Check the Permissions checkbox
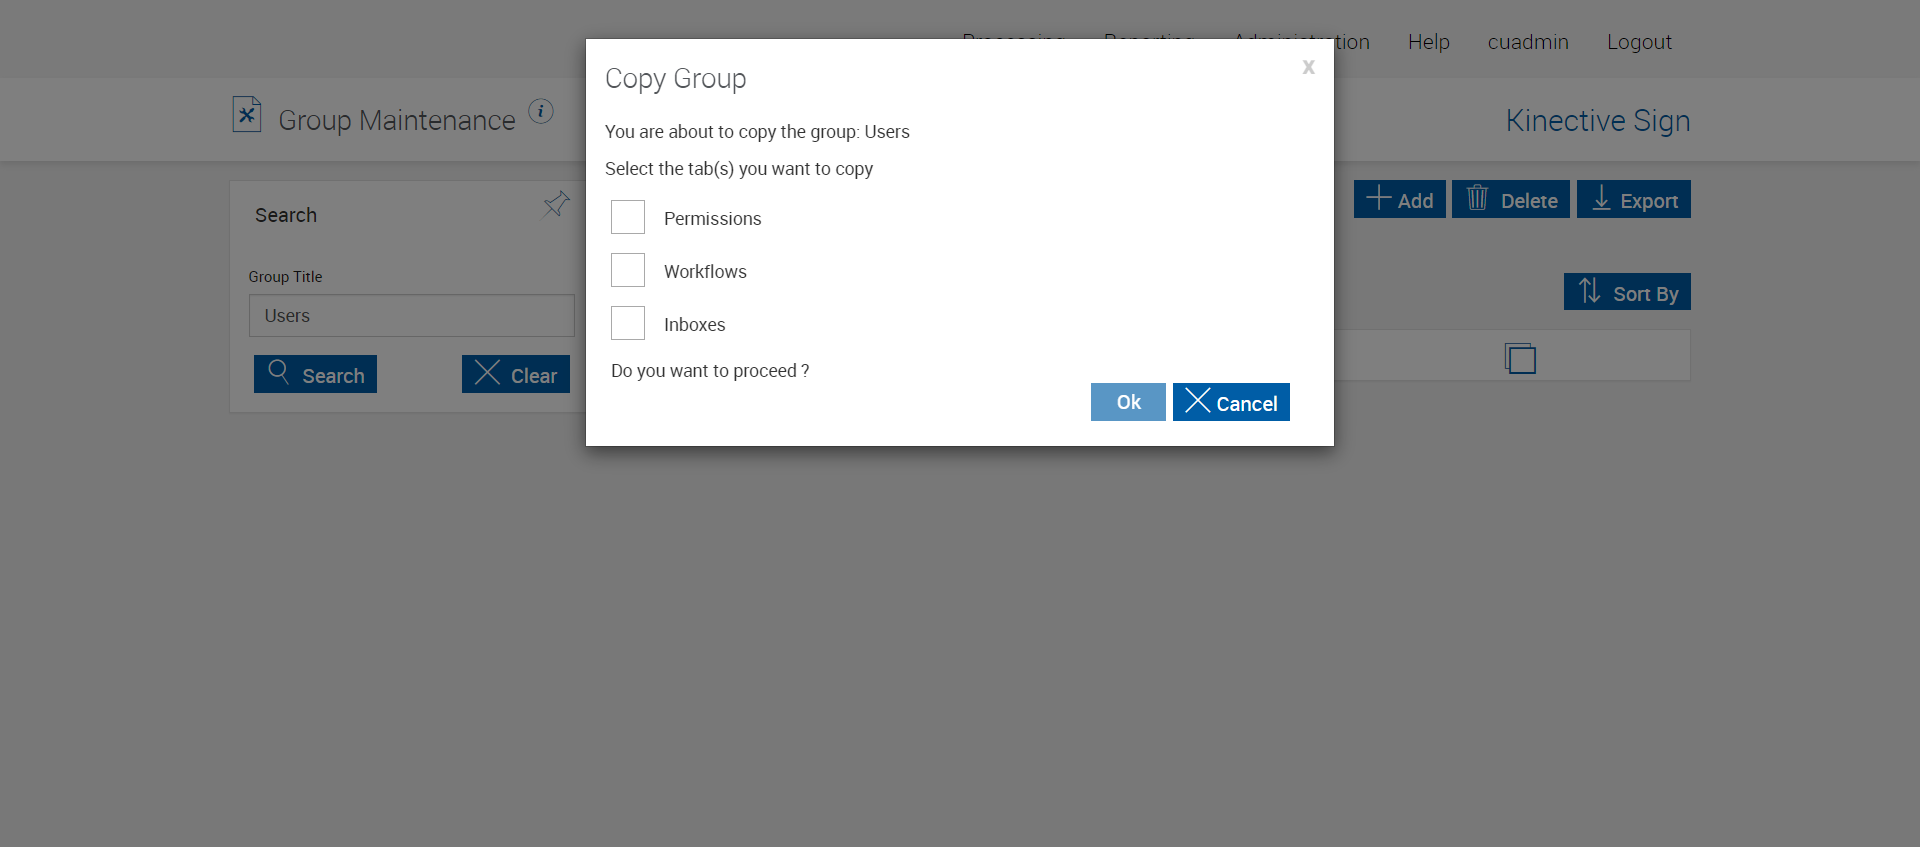 [628, 218]
